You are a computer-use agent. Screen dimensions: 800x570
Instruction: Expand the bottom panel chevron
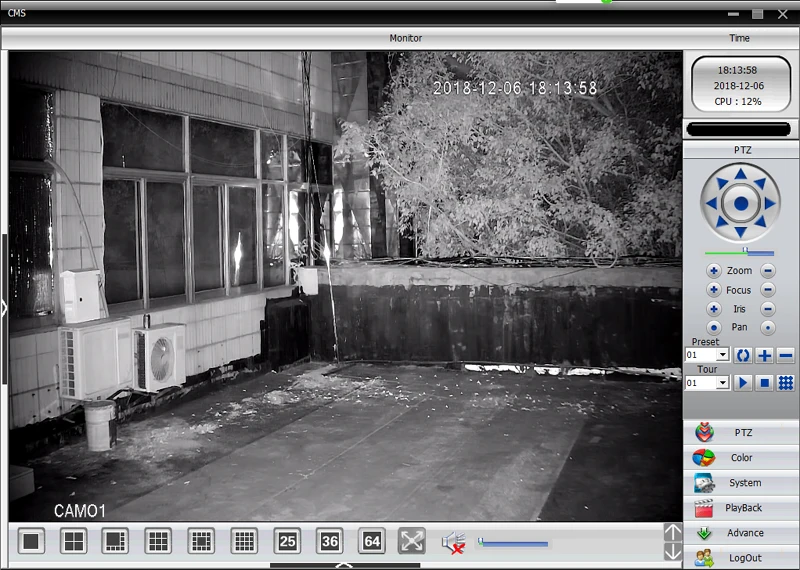(x=344, y=565)
